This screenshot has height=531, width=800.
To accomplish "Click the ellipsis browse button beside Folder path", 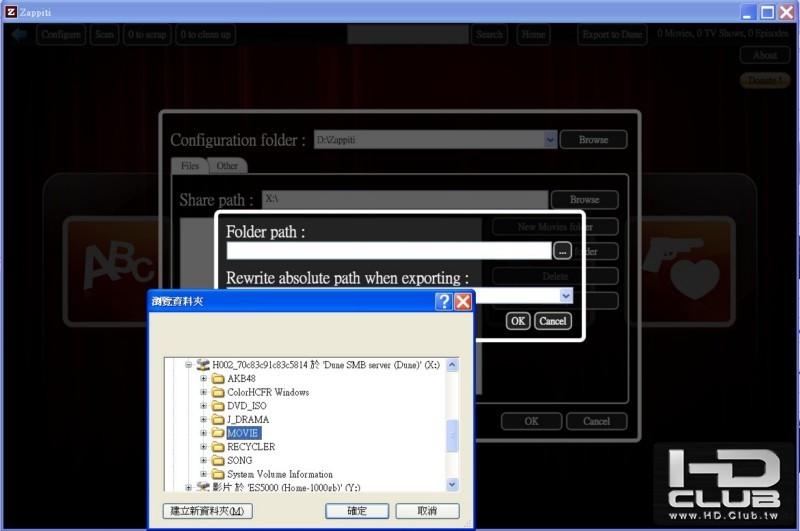I will click(562, 251).
